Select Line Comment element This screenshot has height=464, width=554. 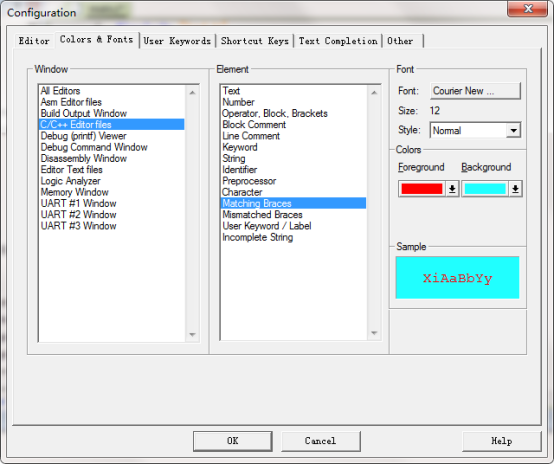(293, 136)
